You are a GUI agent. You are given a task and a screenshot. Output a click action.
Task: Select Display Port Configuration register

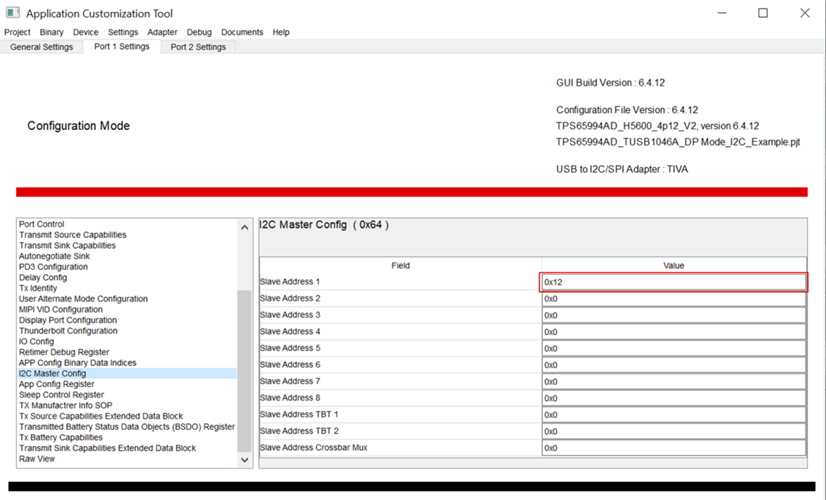click(x=68, y=320)
